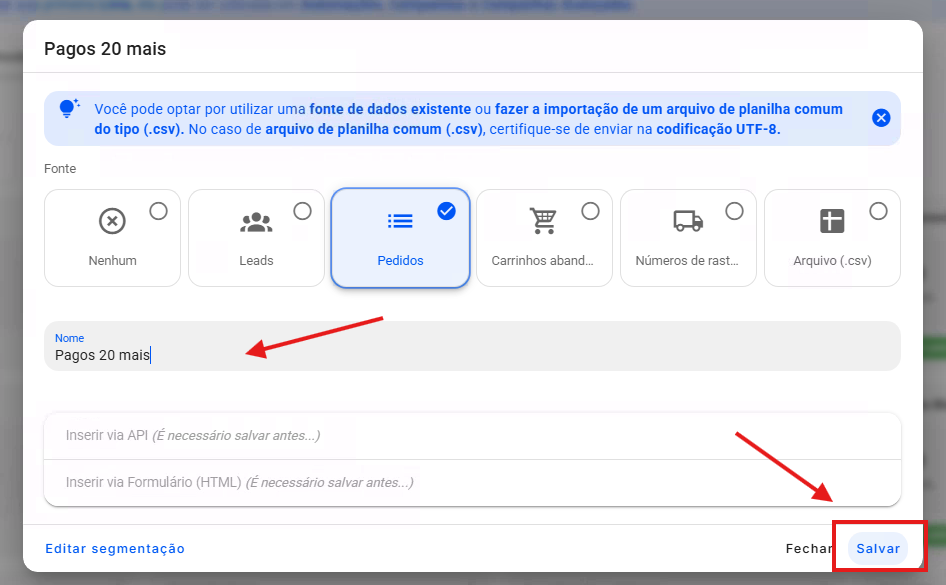
Task: Click the Nenhum circled-X icon
Action: click(x=112, y=221)
